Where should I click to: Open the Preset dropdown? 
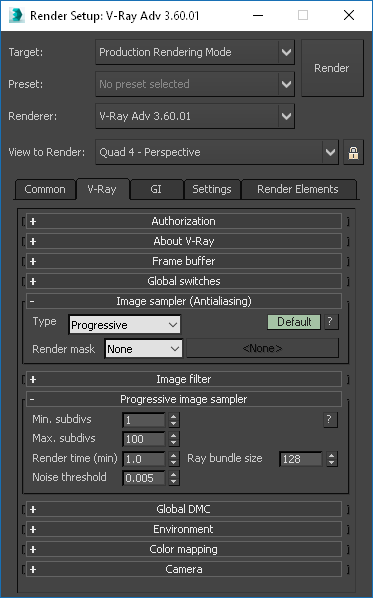195,84
